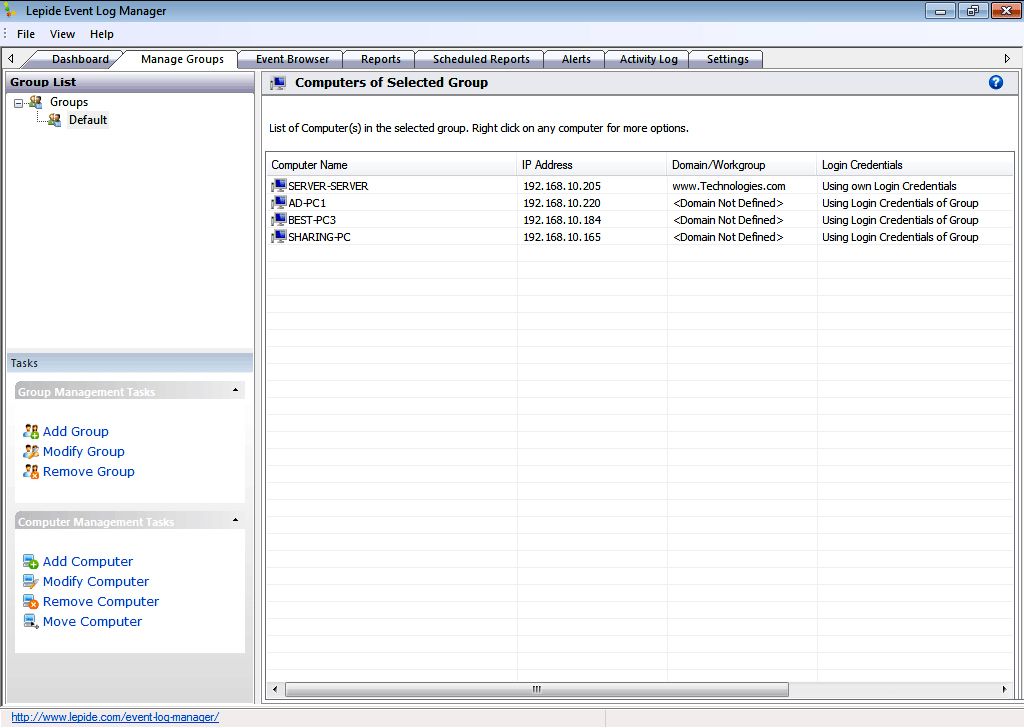Click the Using own Login Credentials cell
1024x728 pixels.
pyautogui.click(x=889, y=186)
